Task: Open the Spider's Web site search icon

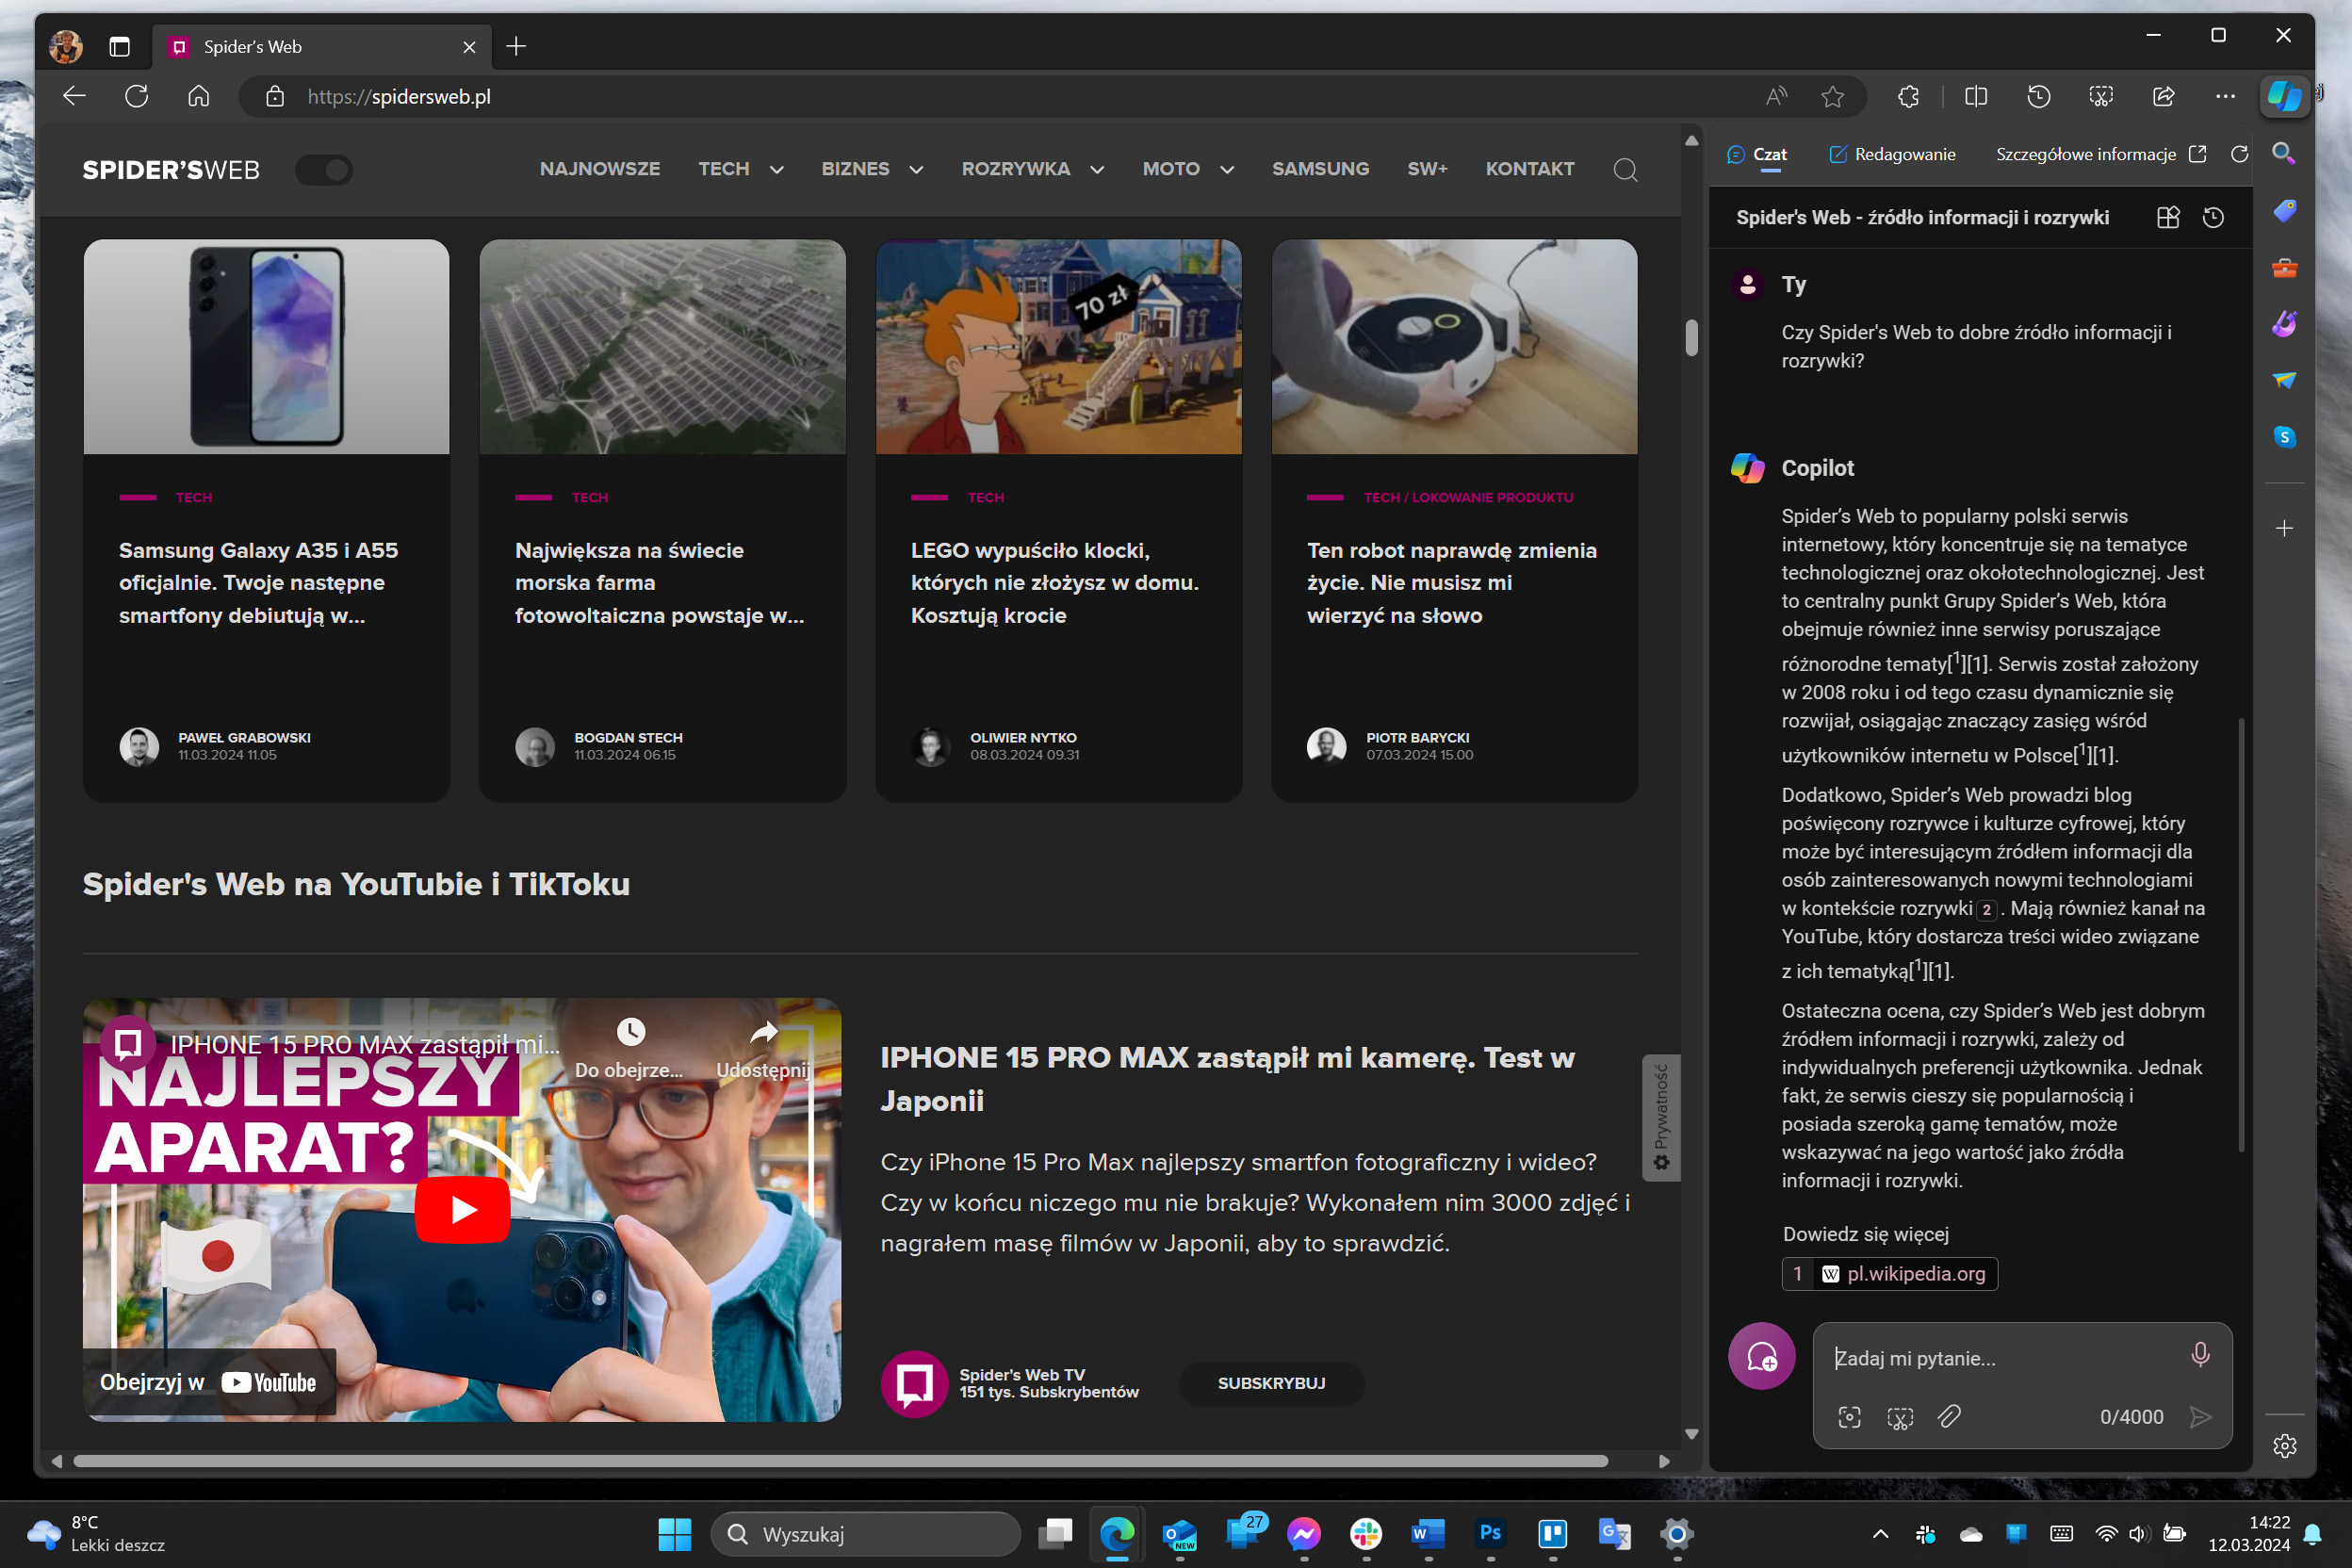Action: click(1625, 170)
